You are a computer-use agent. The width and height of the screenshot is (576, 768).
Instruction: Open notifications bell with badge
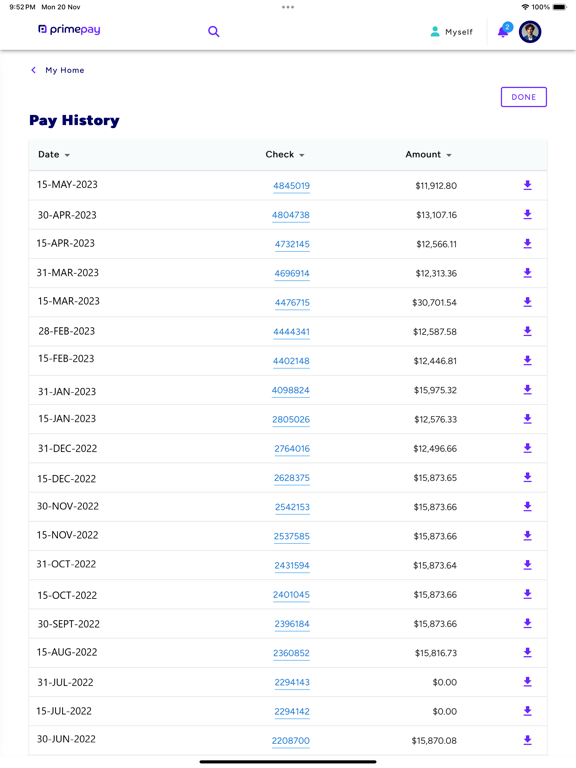(x=504, y=30)
